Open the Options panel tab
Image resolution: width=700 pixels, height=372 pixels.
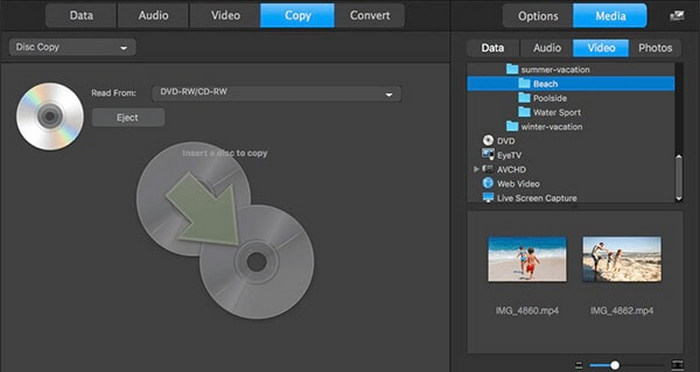(x=538, y=16)
